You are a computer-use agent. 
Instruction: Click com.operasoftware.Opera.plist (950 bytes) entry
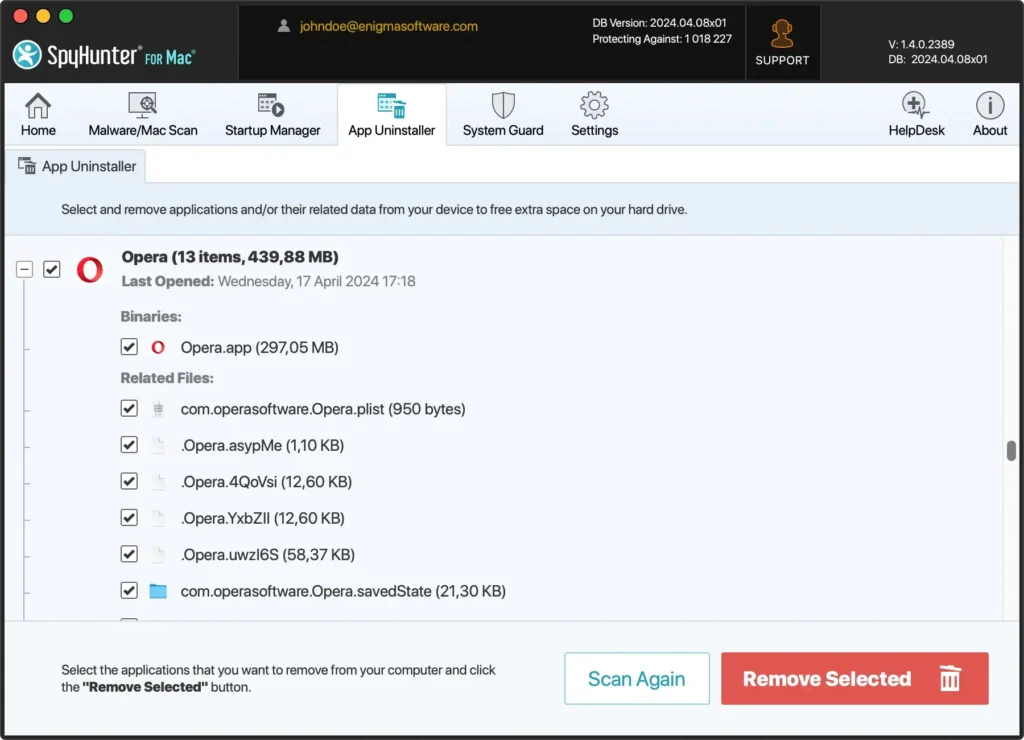coord(323,409)
